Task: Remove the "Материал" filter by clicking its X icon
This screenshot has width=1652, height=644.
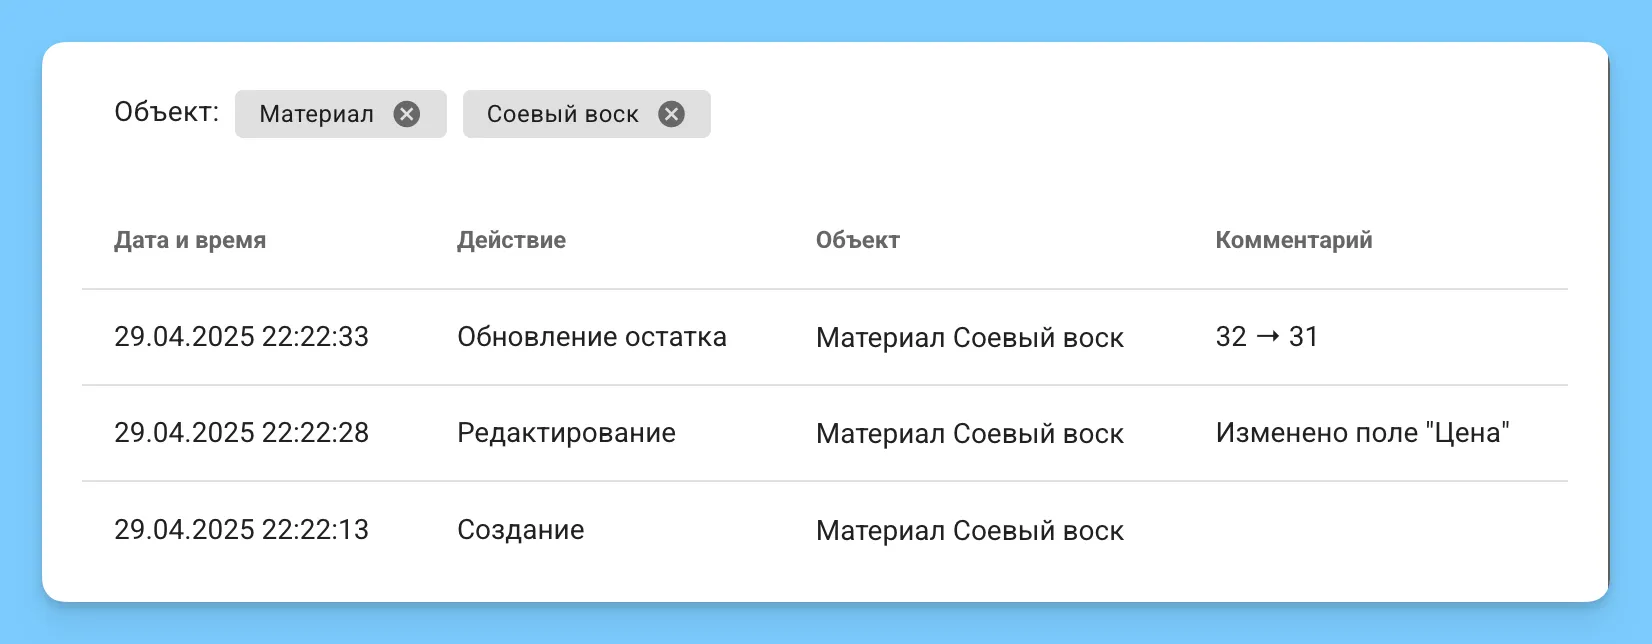Action: pos(407,114)
